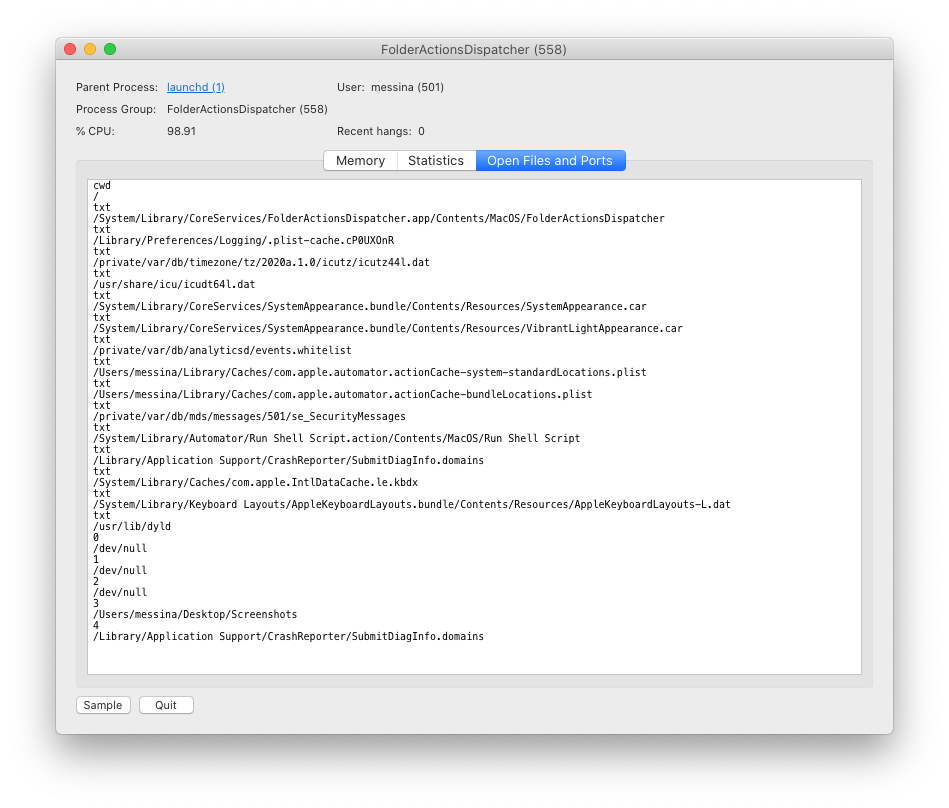Screen dimensions: 949x808
Task: Click the .plist-cache.cP0UXOnR path line
Action: pos(243,240)
